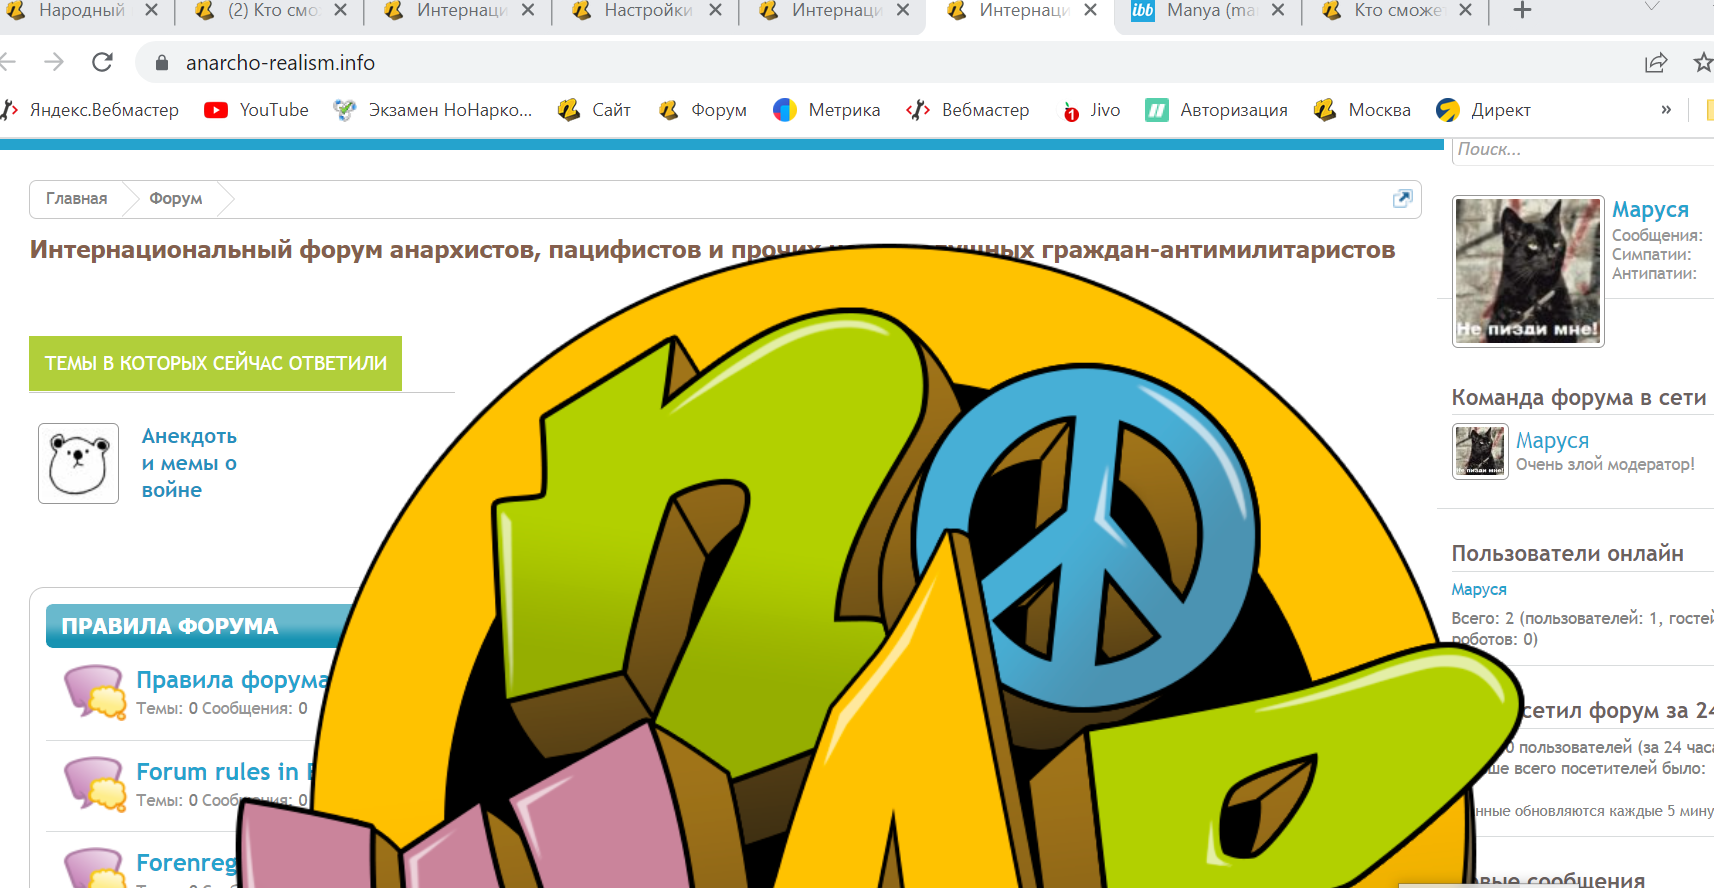Viewport: 1714px width, 888px height.
Task: Click 'Очень злой модератор!' text
Action: coord(1605,464)
